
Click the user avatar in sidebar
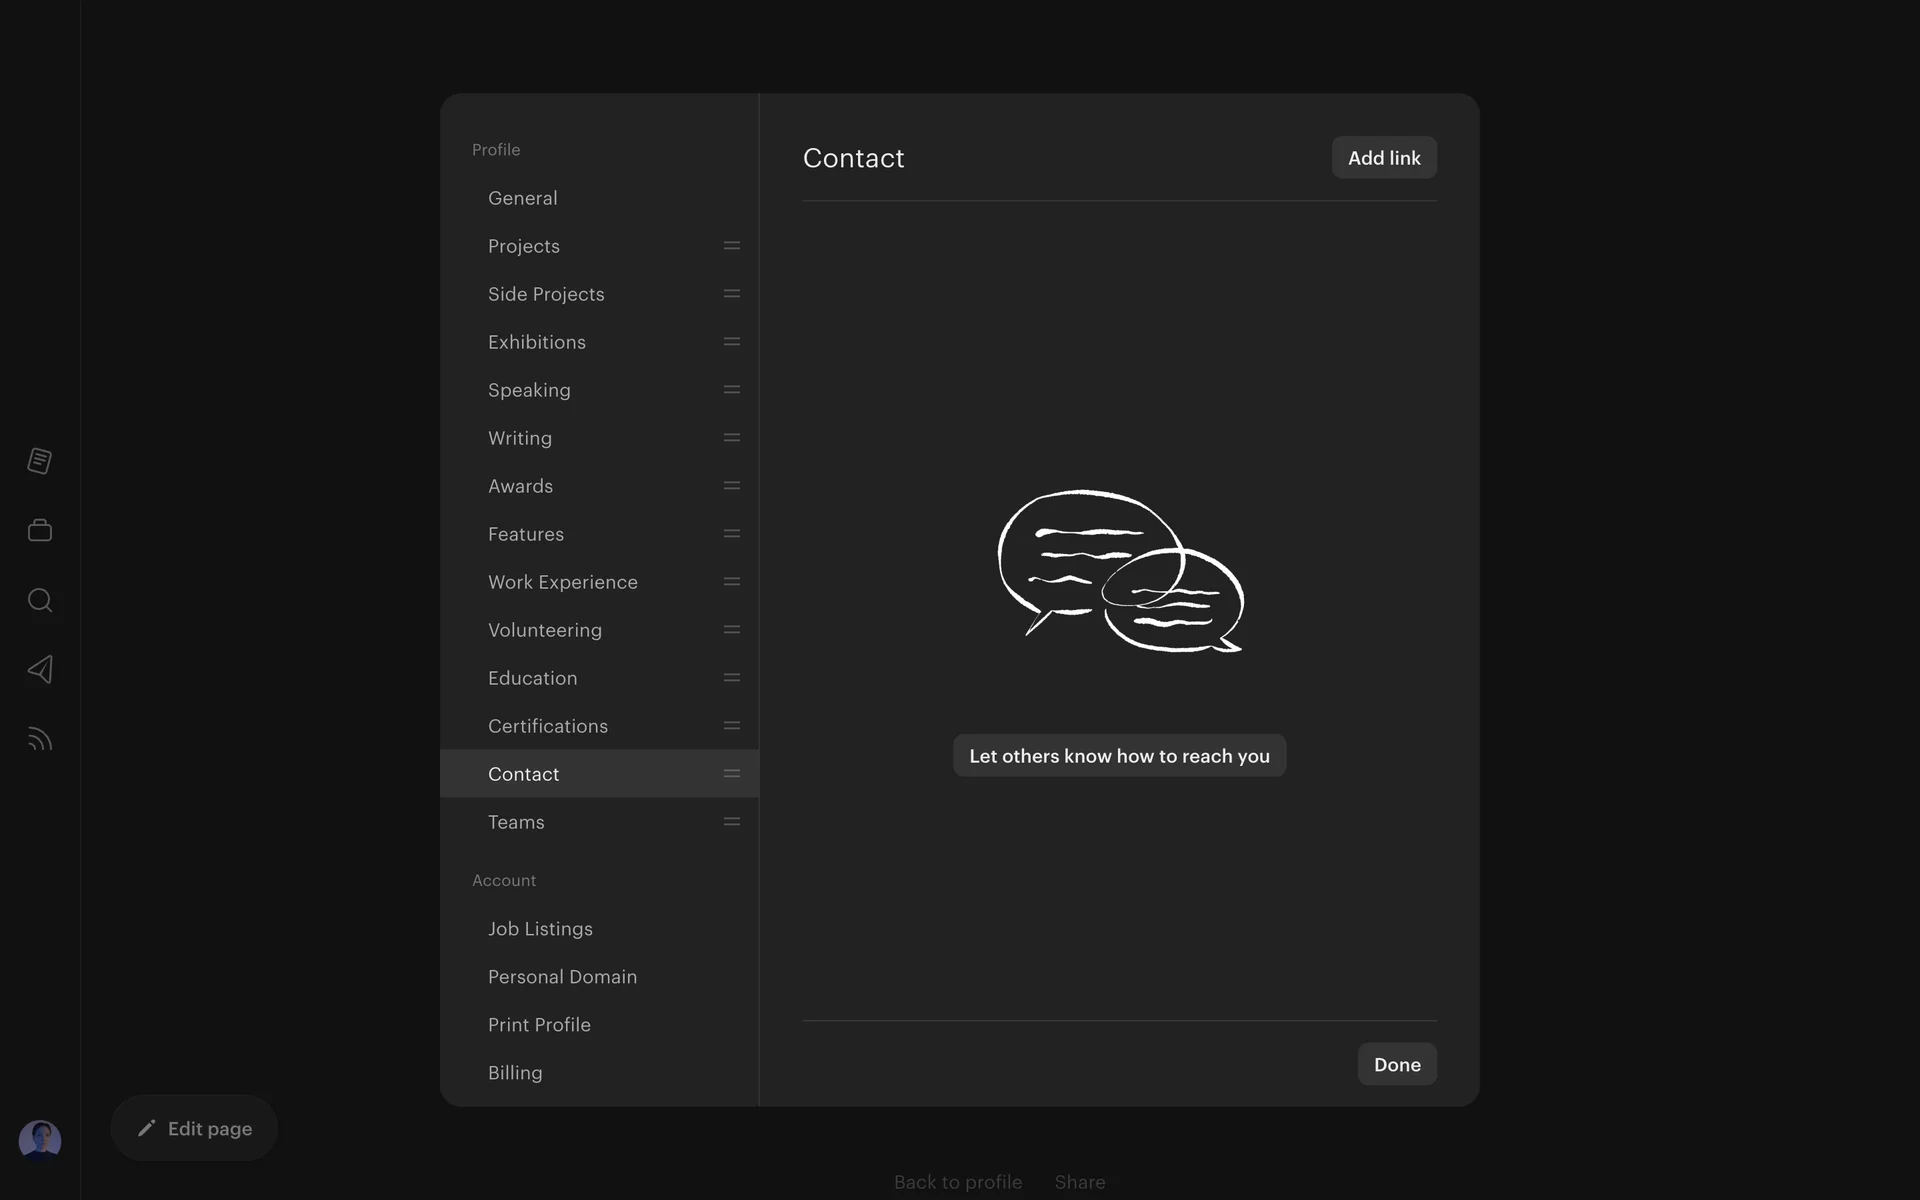pos(40,1140)
